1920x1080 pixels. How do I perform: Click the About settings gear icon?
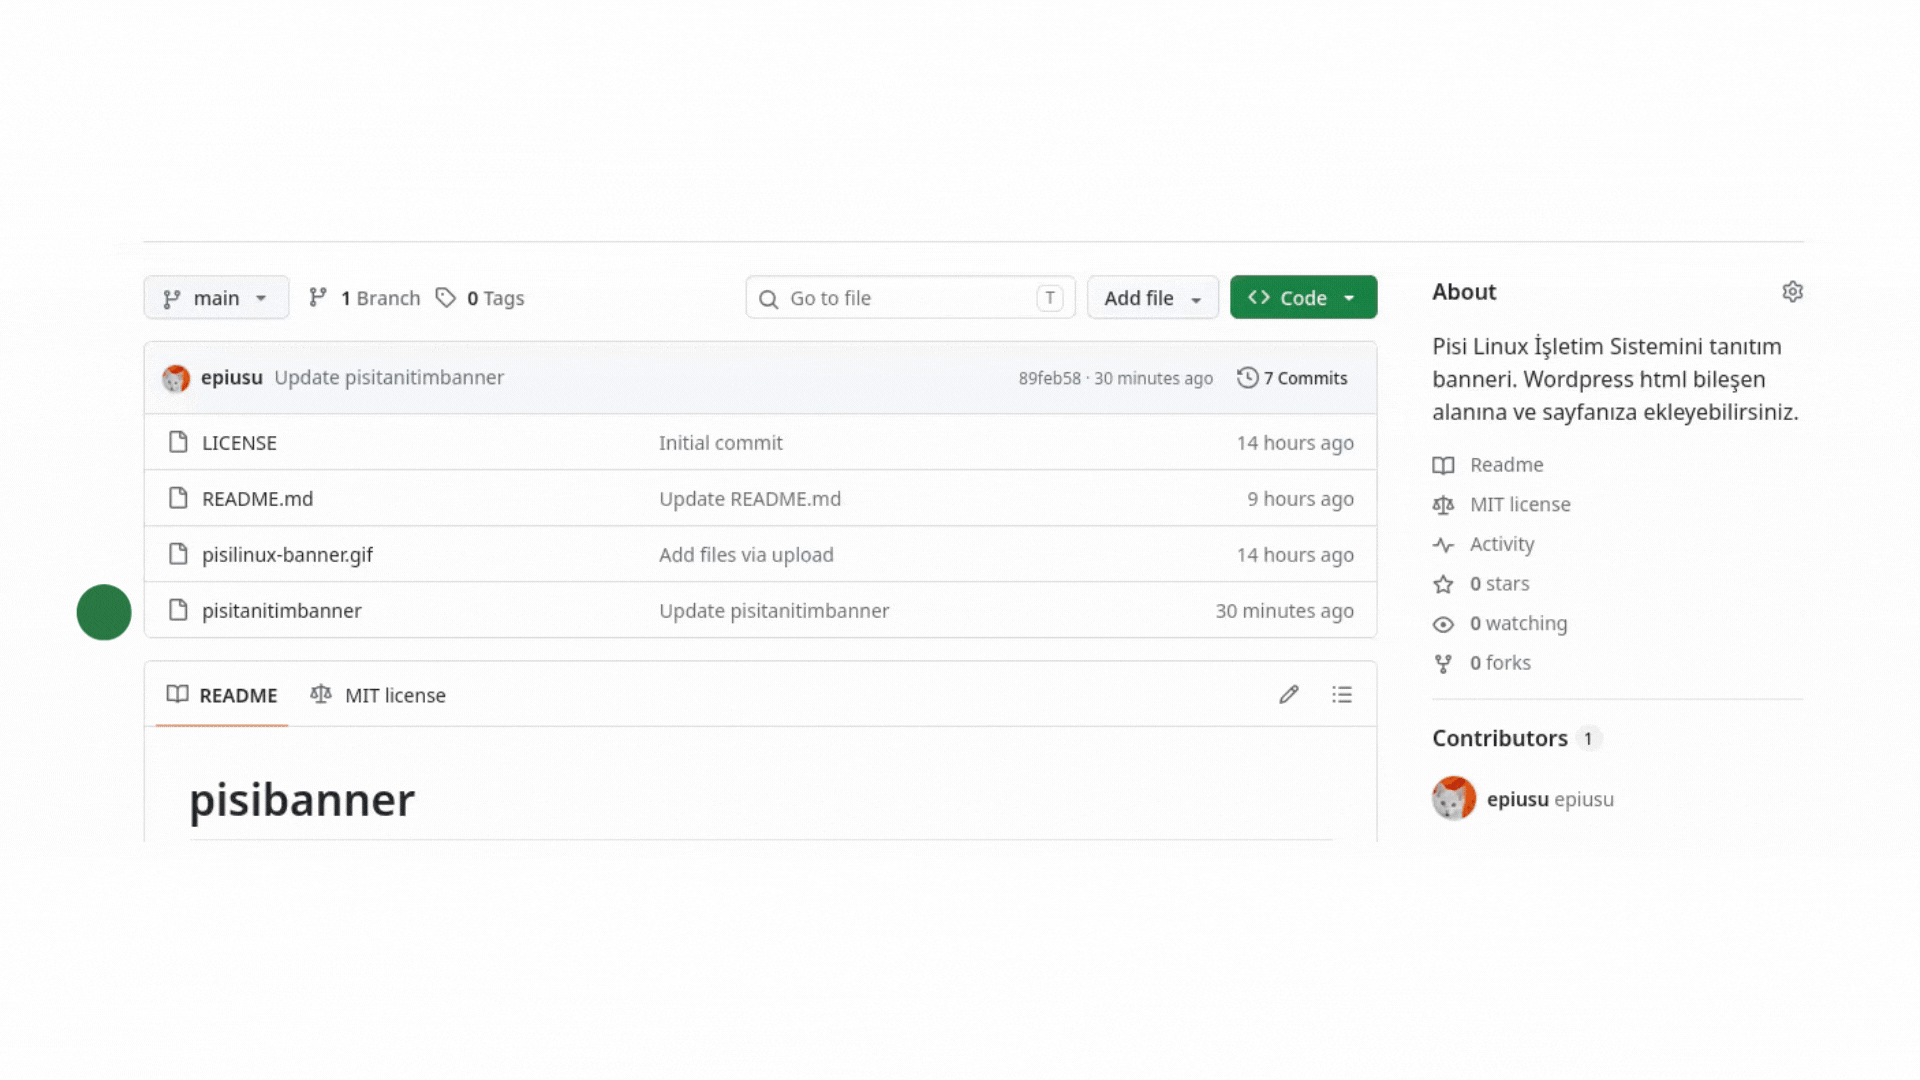point(1792,292)
